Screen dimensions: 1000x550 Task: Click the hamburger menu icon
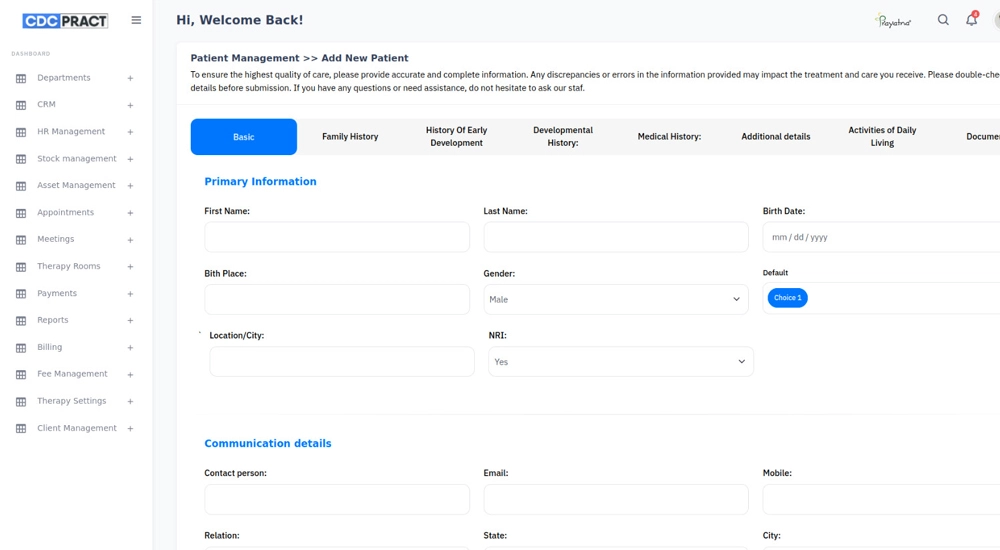(x=136, y=20)
